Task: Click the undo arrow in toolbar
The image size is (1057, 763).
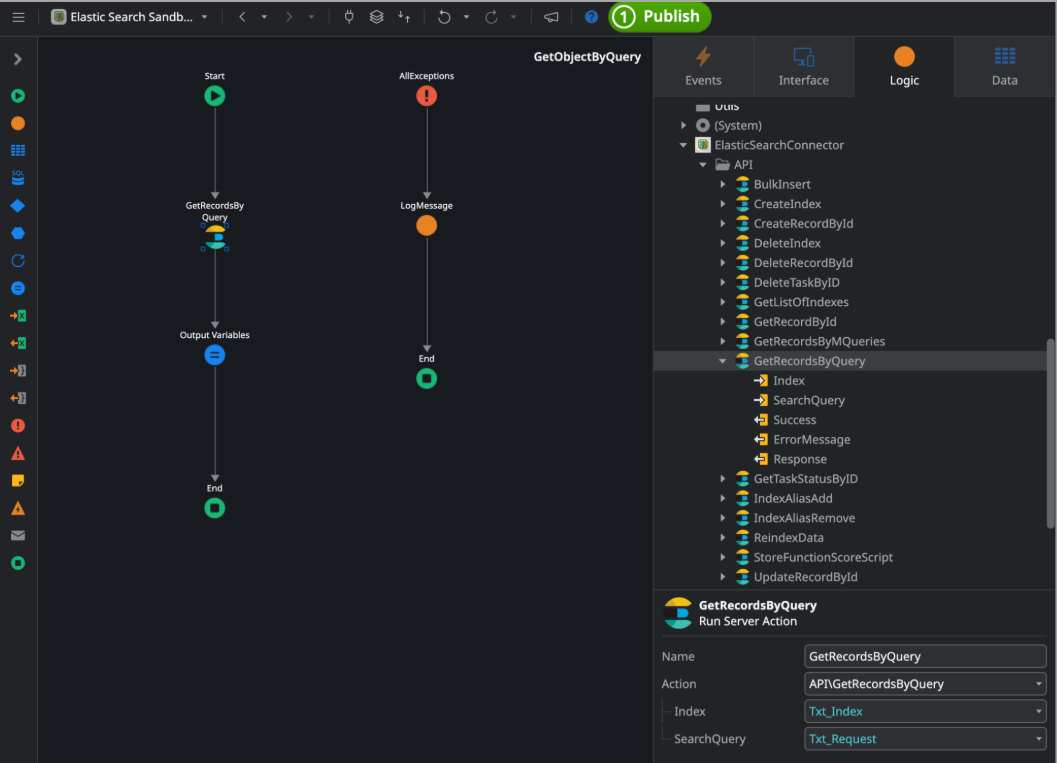Action: click(x=444, y=17)
